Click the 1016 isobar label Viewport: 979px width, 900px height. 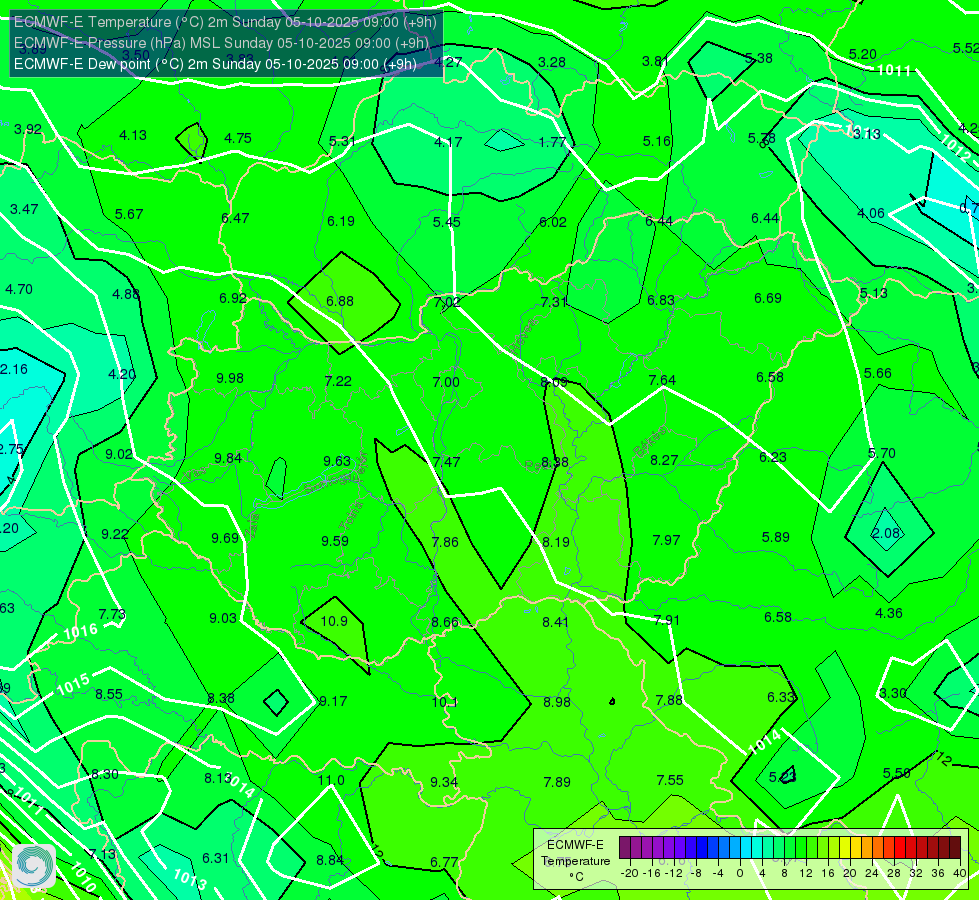coord(80,631)
